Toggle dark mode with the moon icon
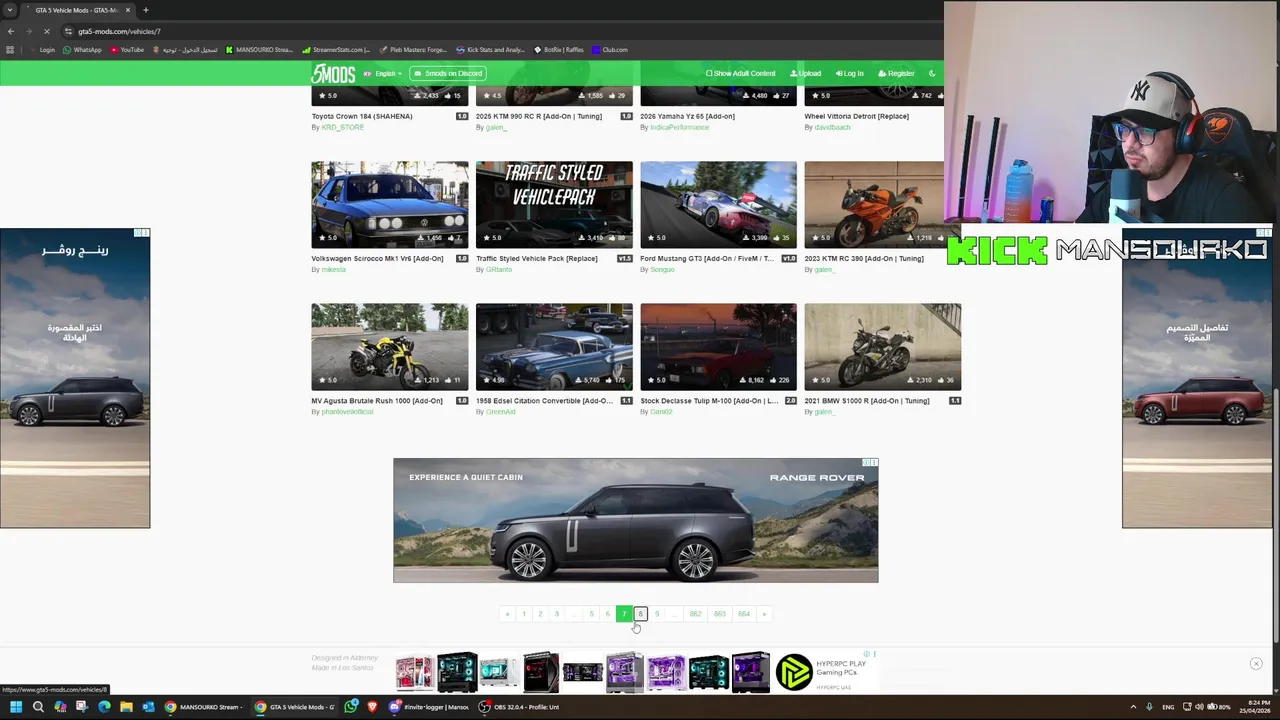The height and width of the screenshot is (720, 1280). pos(932,73)
